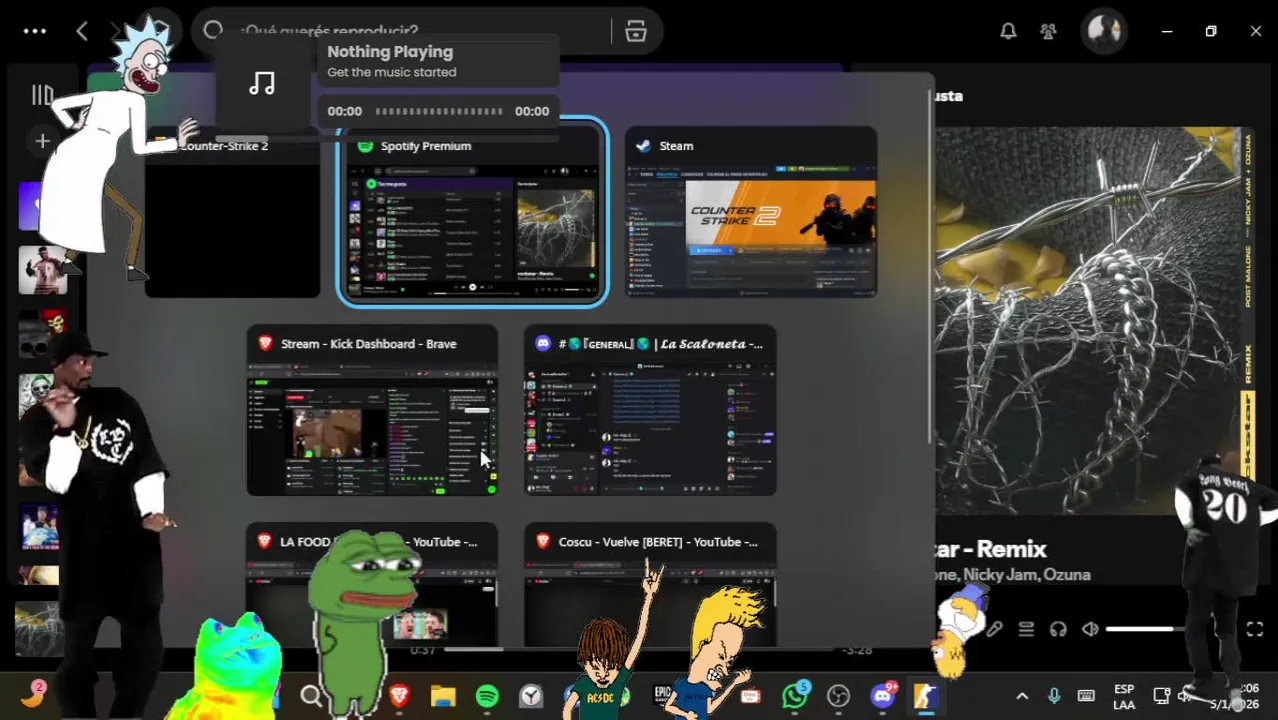Switch to the Steam window
Viewport: 1278px width, 720px height.
point(751,212)
